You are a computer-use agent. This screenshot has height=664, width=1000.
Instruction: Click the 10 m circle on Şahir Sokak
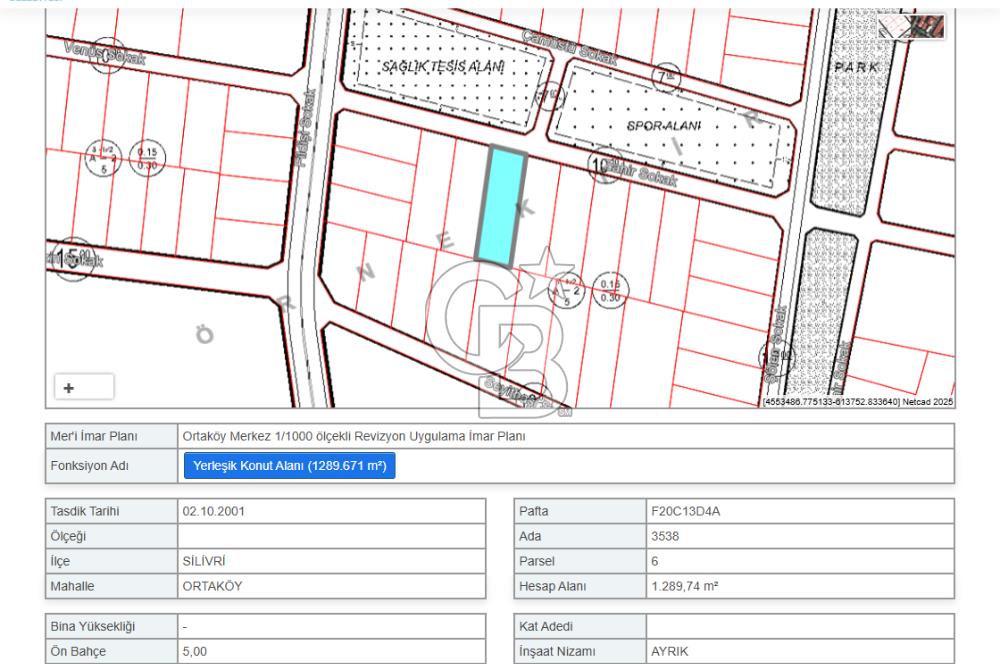601,163
